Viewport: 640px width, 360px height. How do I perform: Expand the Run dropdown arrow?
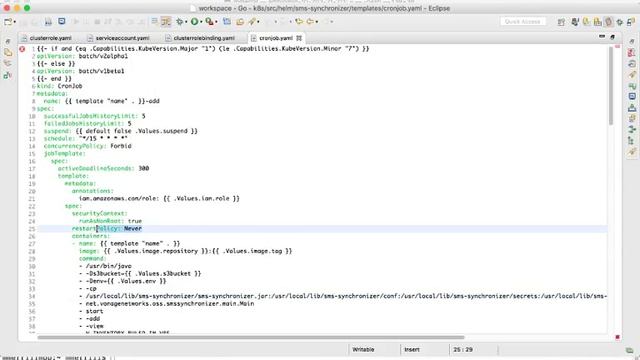pyautogui.click(x=201, y=22)
